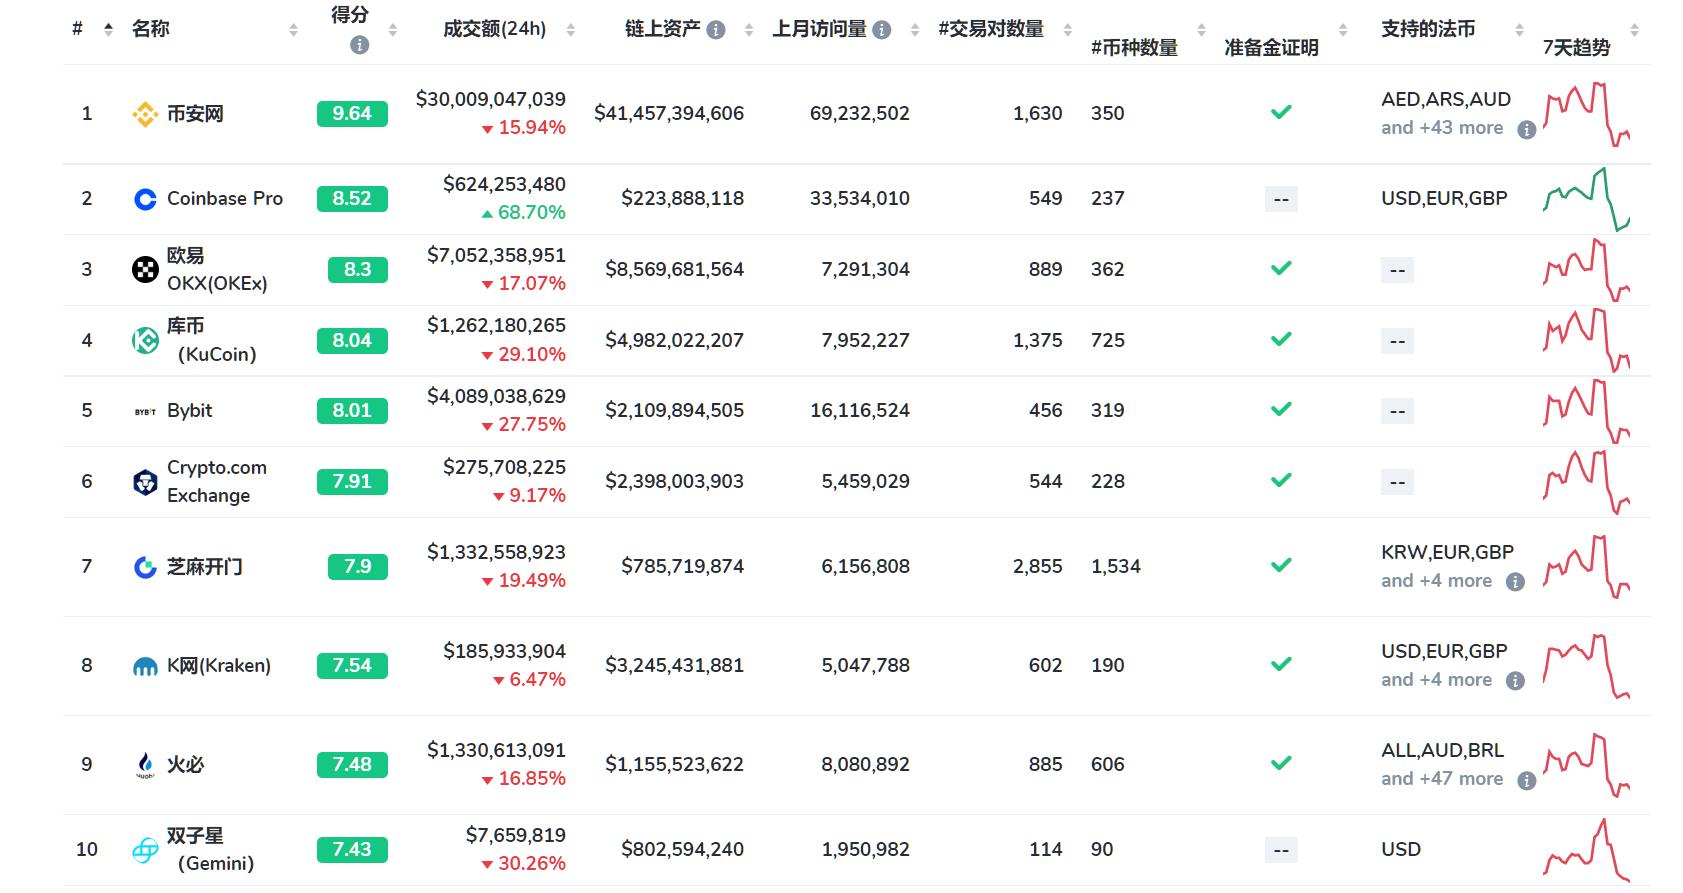Click Coinbase Pro's green 7-day trend chart

point(1587,199)
